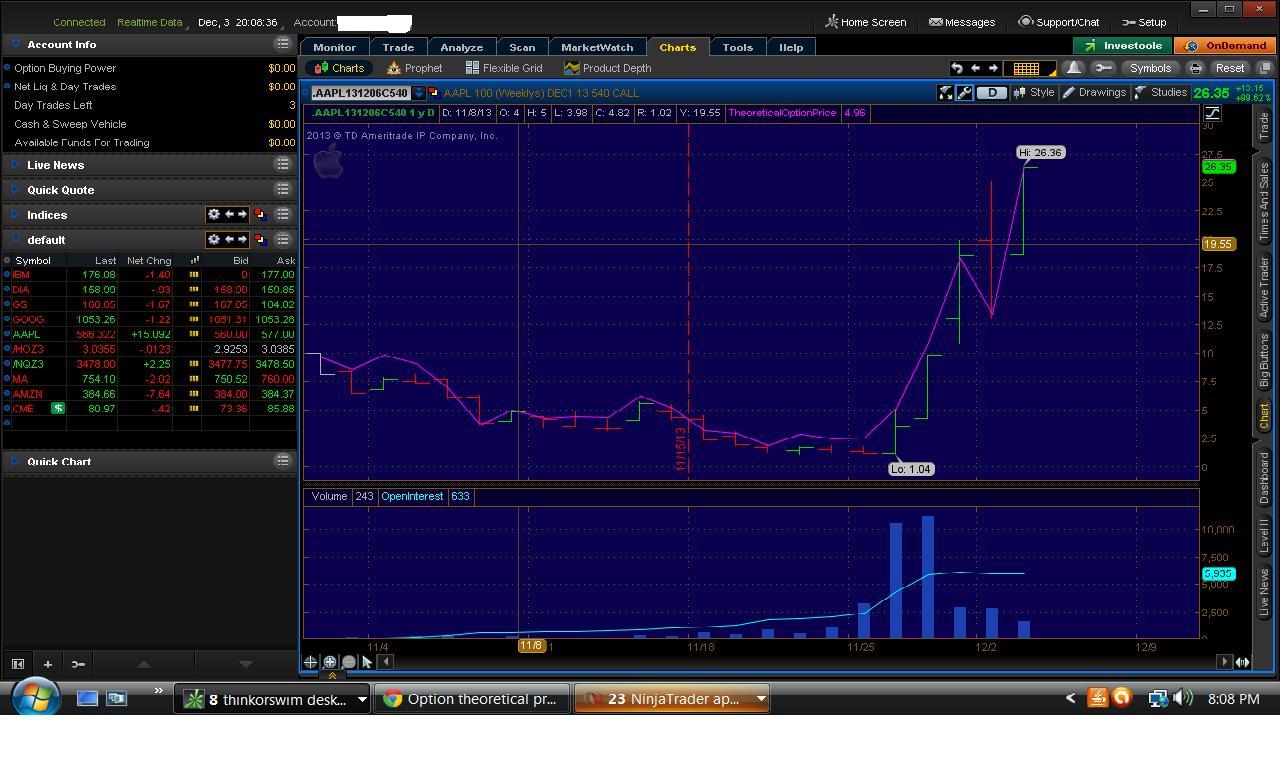Expand the Quick Quote section
1280x768 pixels.
(x=16, y=189)
